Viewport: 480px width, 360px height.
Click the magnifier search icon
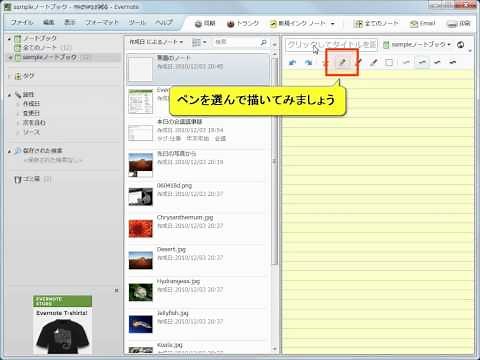tap(264, 43)
